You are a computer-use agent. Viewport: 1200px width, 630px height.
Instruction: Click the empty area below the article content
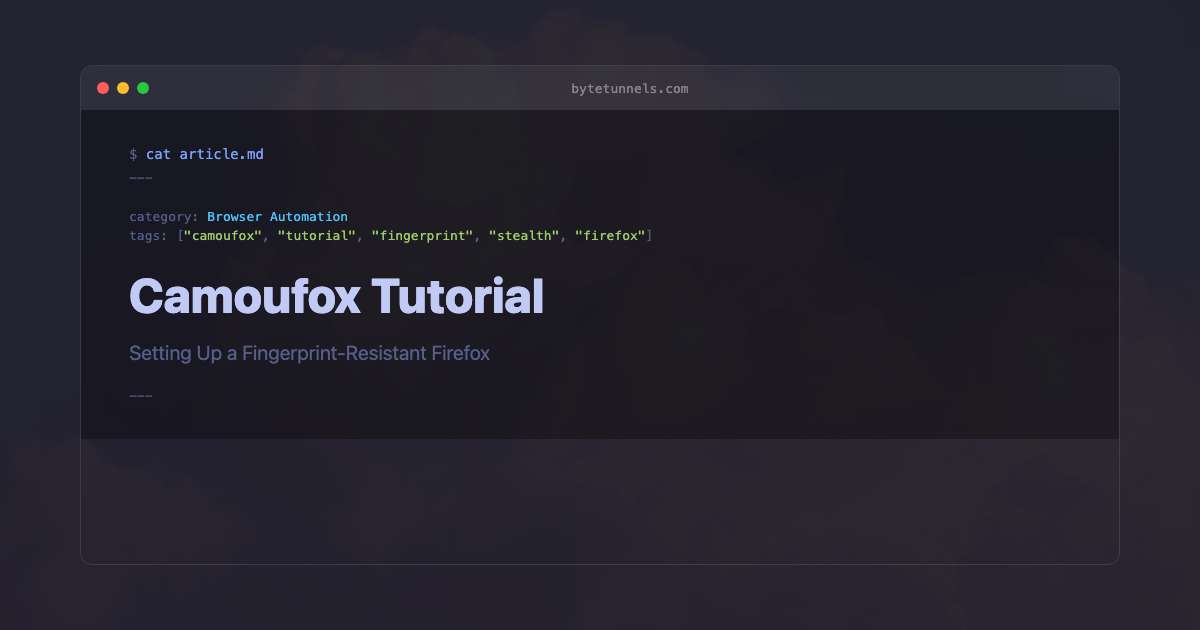[600, 500]
